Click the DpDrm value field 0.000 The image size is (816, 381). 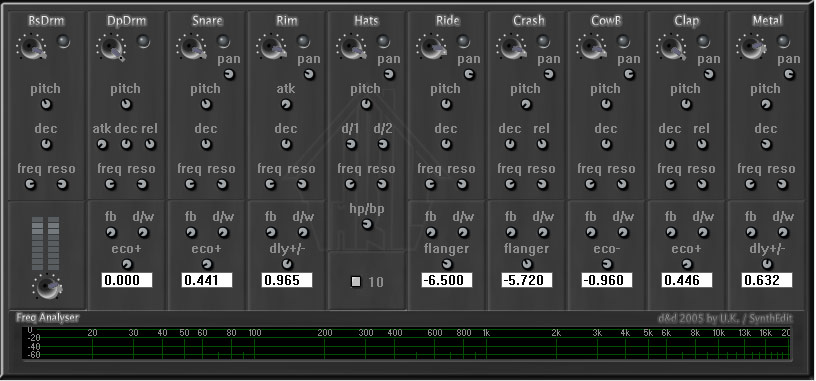click(x=127, y=281)
